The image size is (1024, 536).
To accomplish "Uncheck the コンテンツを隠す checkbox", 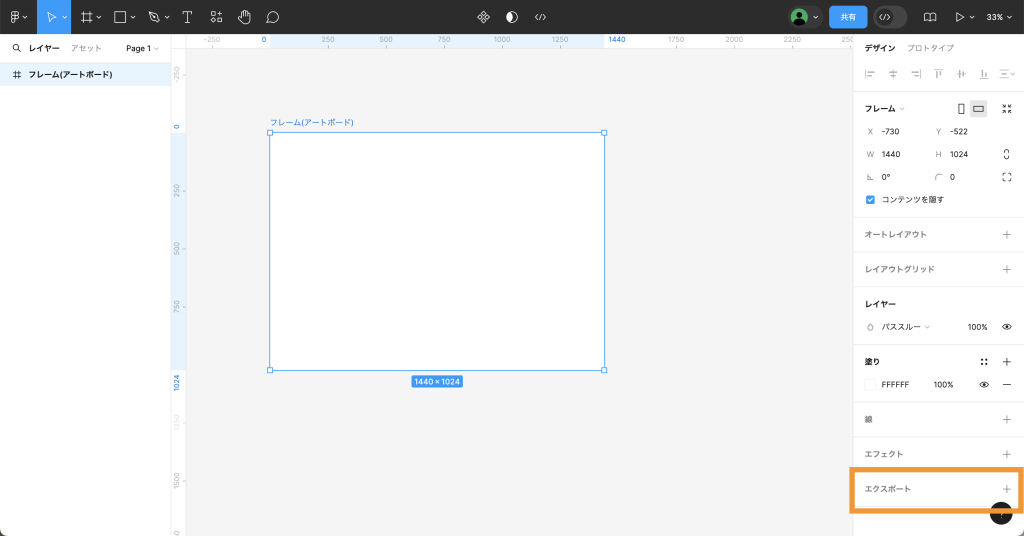I will tap(870, 199).
